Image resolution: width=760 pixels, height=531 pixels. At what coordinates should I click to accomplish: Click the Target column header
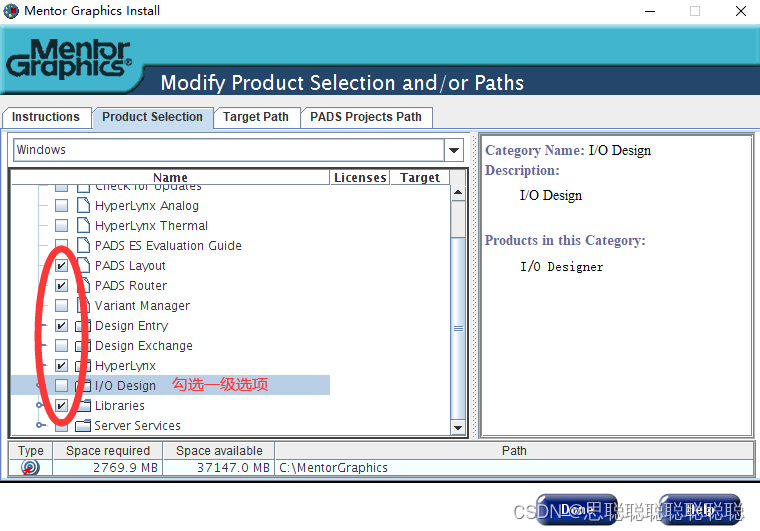(x=420, y=178)
